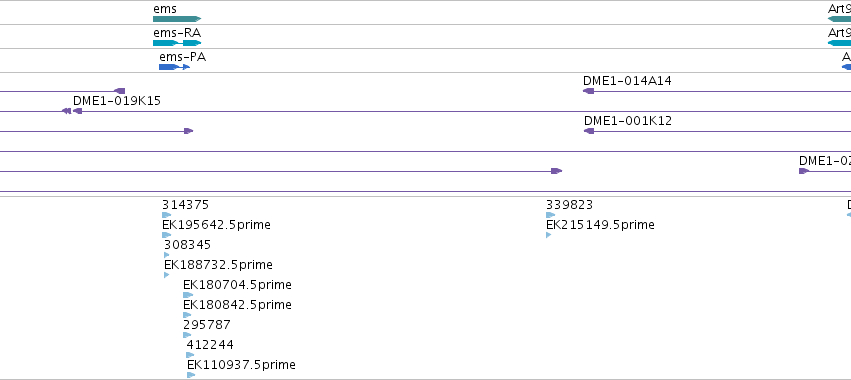Click the ems gene label
This screenshot has width=851, height=380.
pyautogui.click(x=165, y=9)
